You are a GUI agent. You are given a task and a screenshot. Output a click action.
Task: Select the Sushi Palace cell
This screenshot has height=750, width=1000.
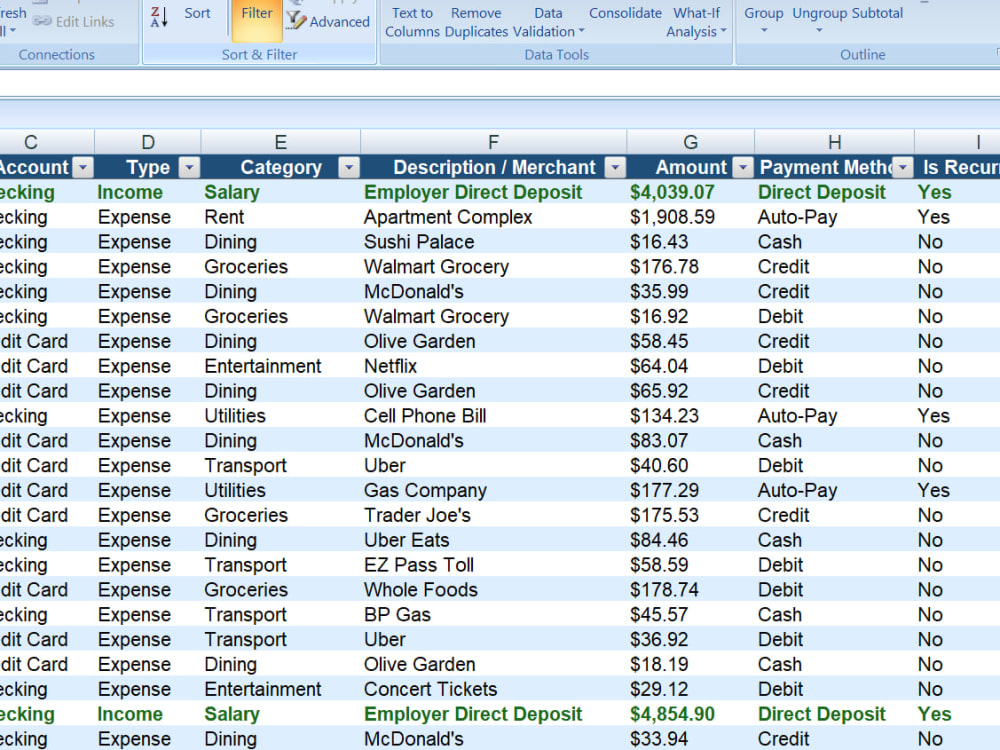coord(494,242)
